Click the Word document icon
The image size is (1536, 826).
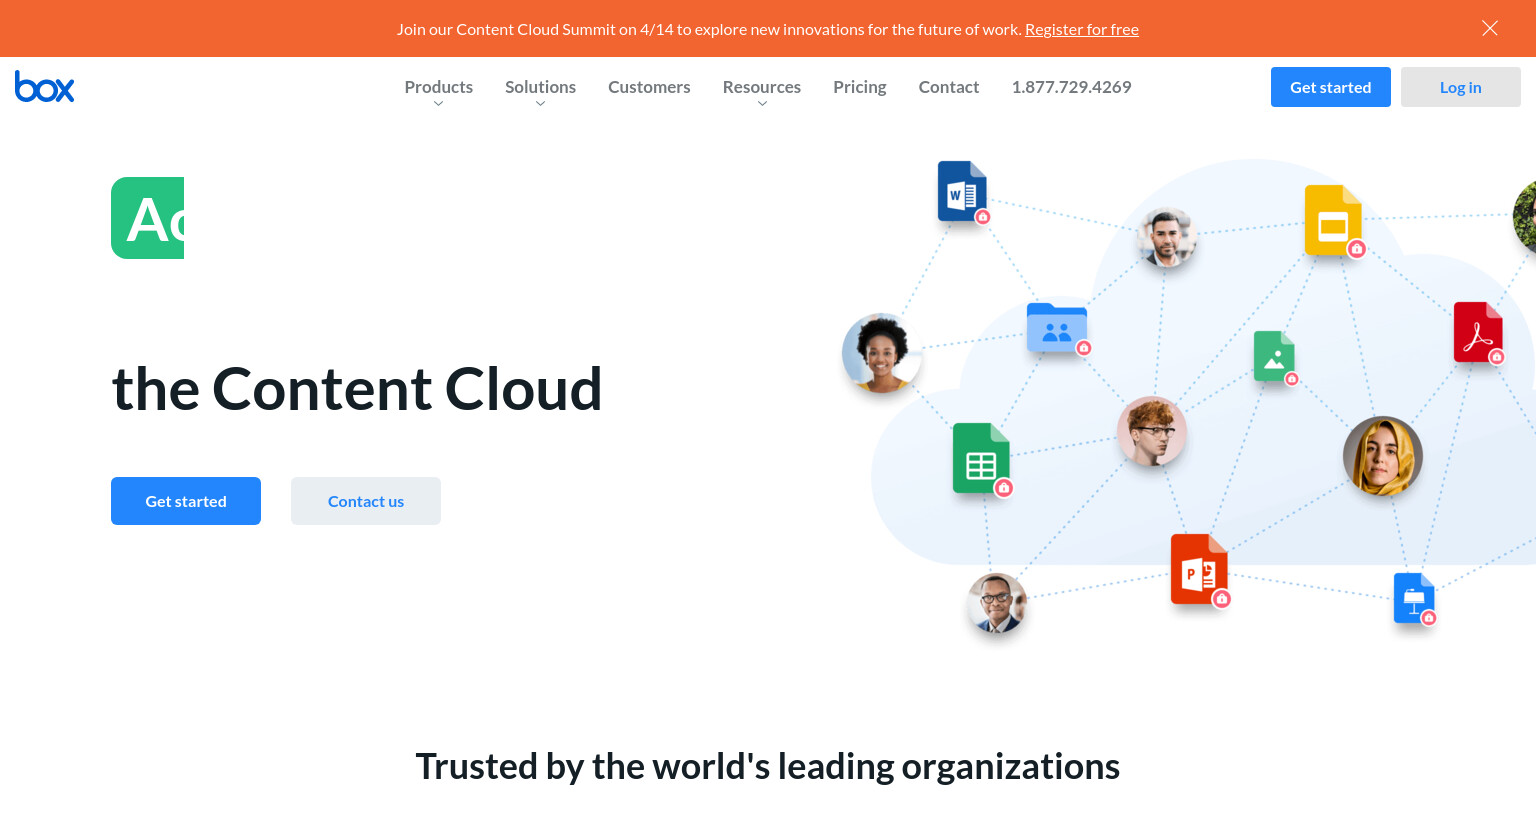point(962,191)
